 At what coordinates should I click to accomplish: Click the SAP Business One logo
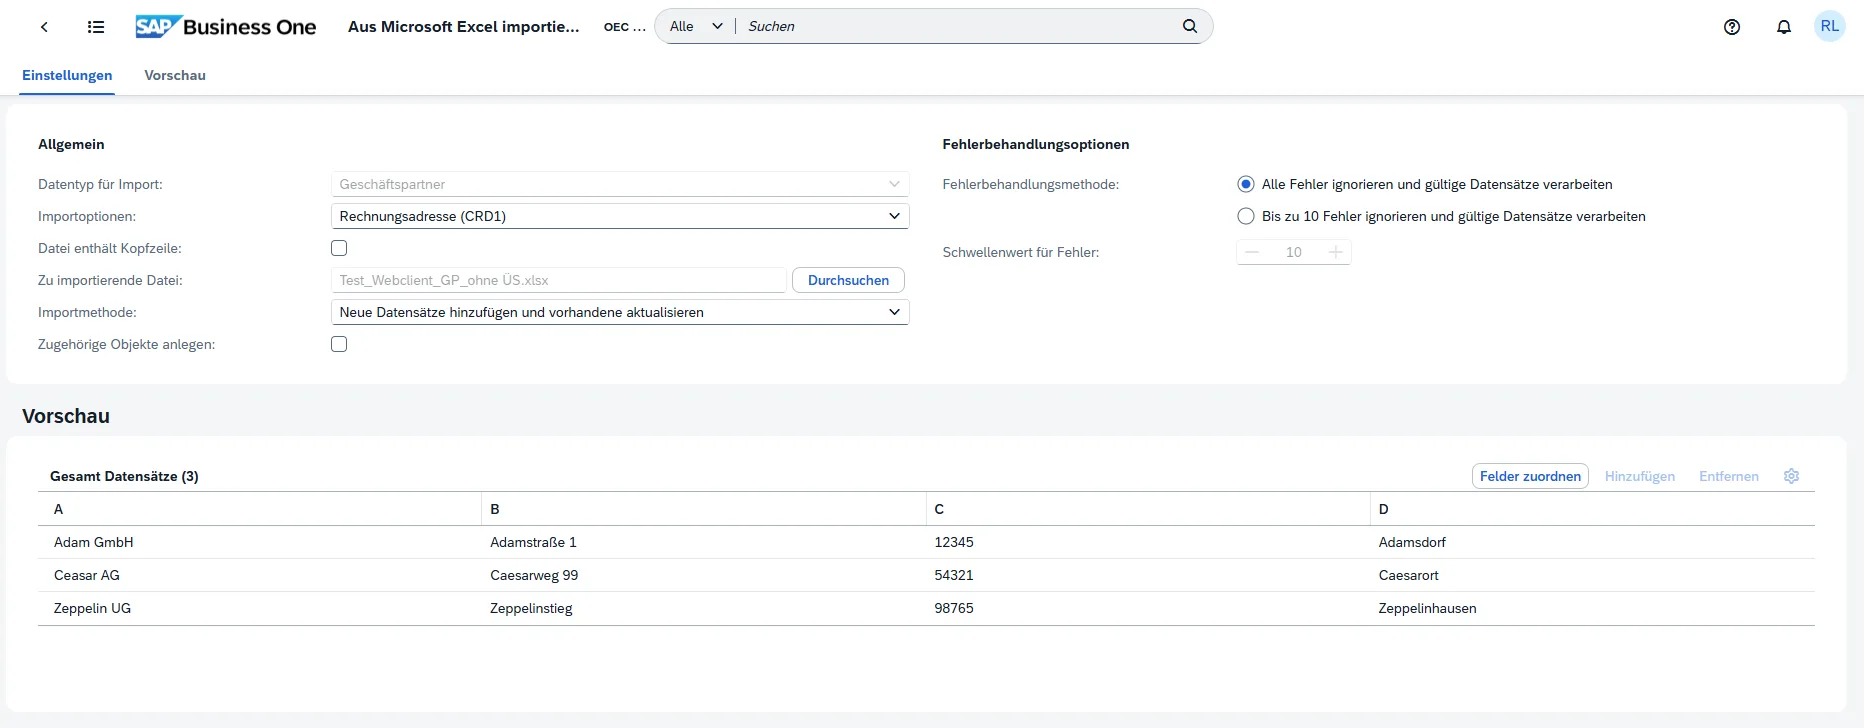pyautogui.click(x=226, y=27)
